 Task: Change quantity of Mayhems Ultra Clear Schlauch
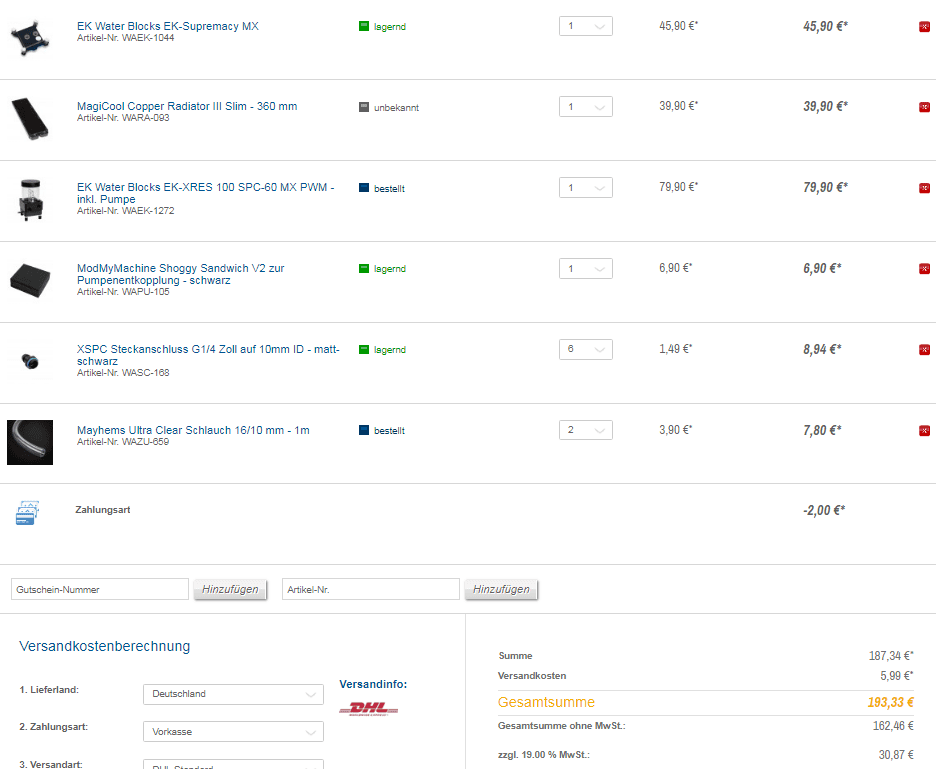[586, 430]
